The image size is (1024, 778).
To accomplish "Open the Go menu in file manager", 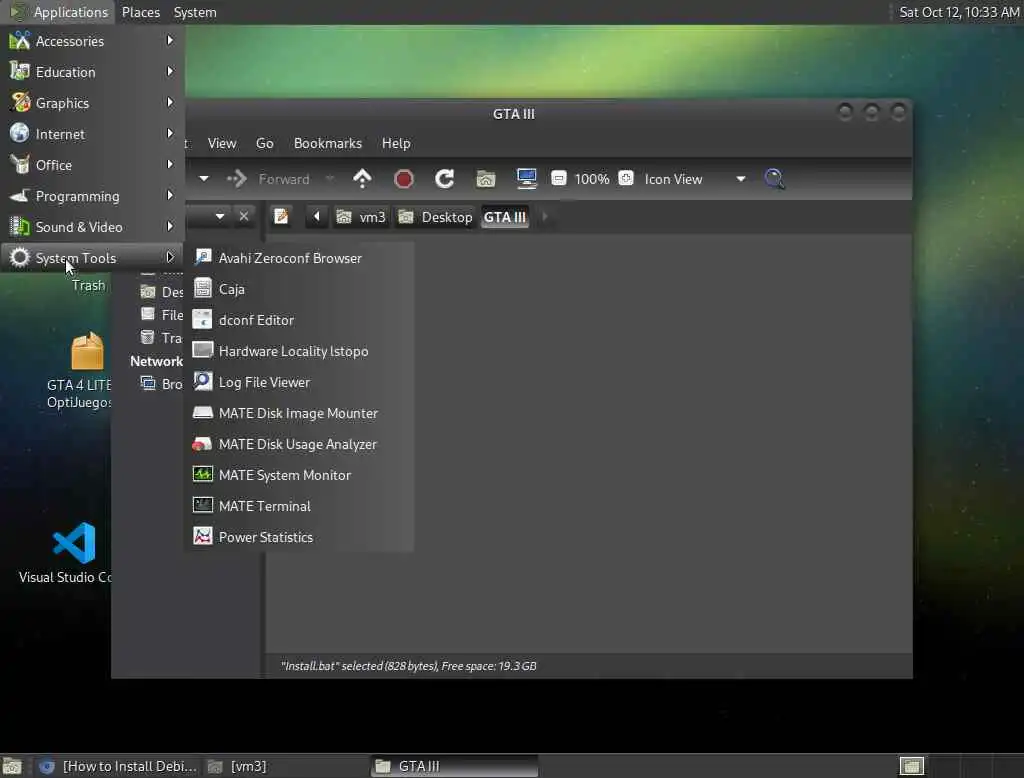I will [x=264, y=143].
